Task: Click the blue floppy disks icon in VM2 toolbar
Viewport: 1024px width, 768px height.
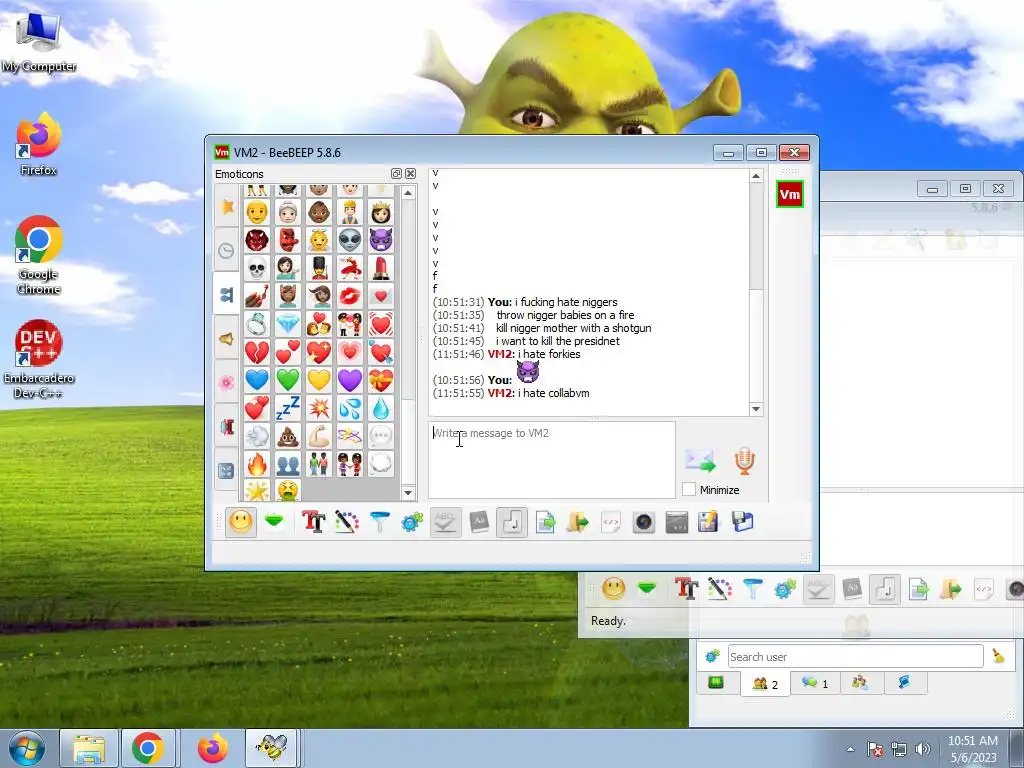Action: (x=742, y=522)
